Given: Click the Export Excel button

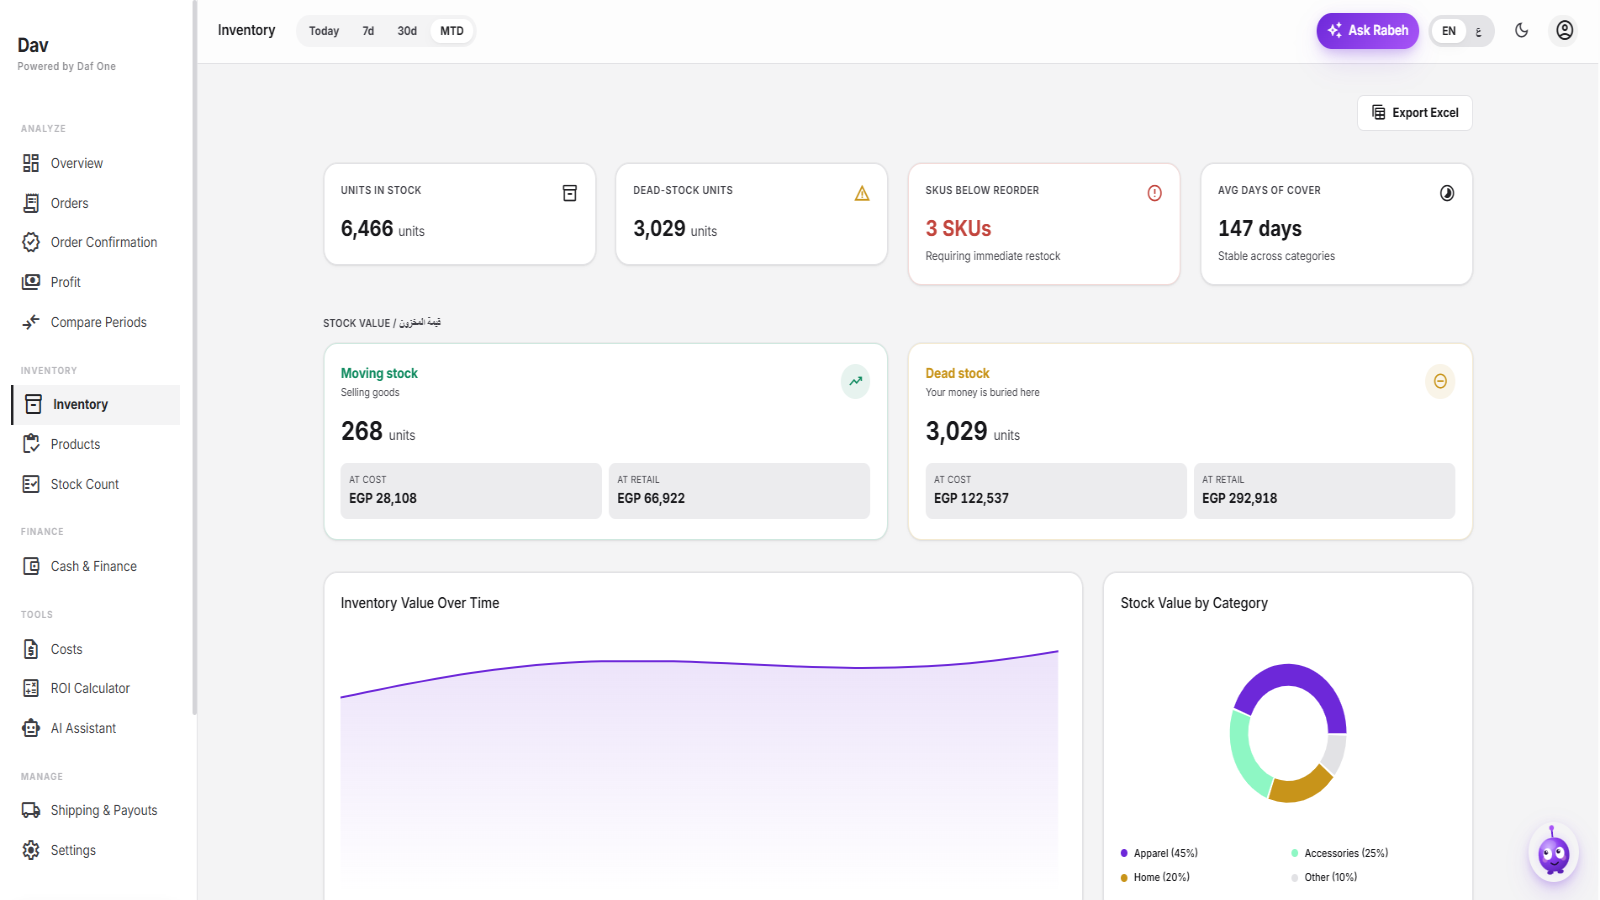Looking at the screenshot, I should pyautogui.click(x=1414, y=113).
